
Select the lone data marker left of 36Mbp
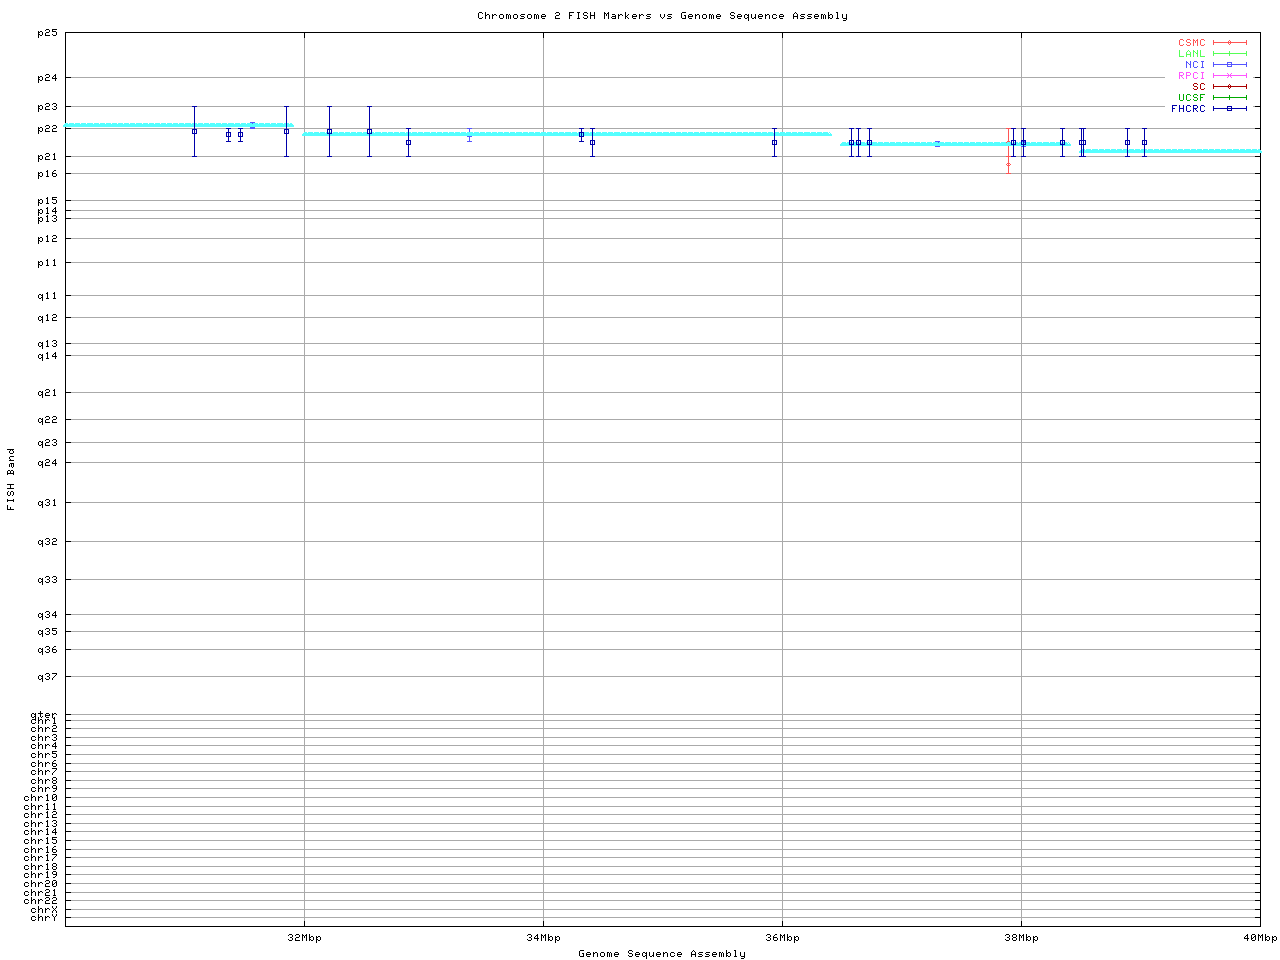[x=774, y=142]
